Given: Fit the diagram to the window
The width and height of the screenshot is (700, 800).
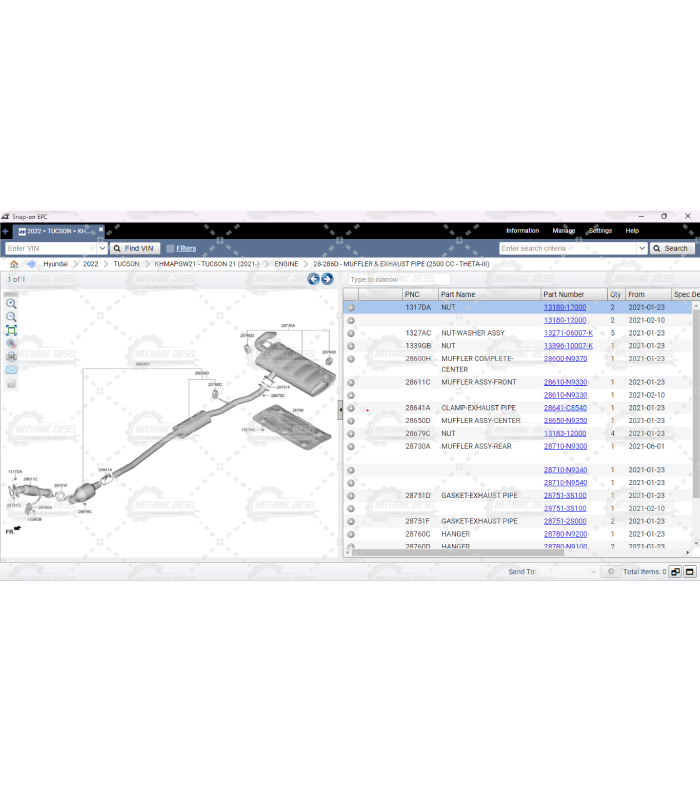Looking at the screenshot, I should (11, 330).
